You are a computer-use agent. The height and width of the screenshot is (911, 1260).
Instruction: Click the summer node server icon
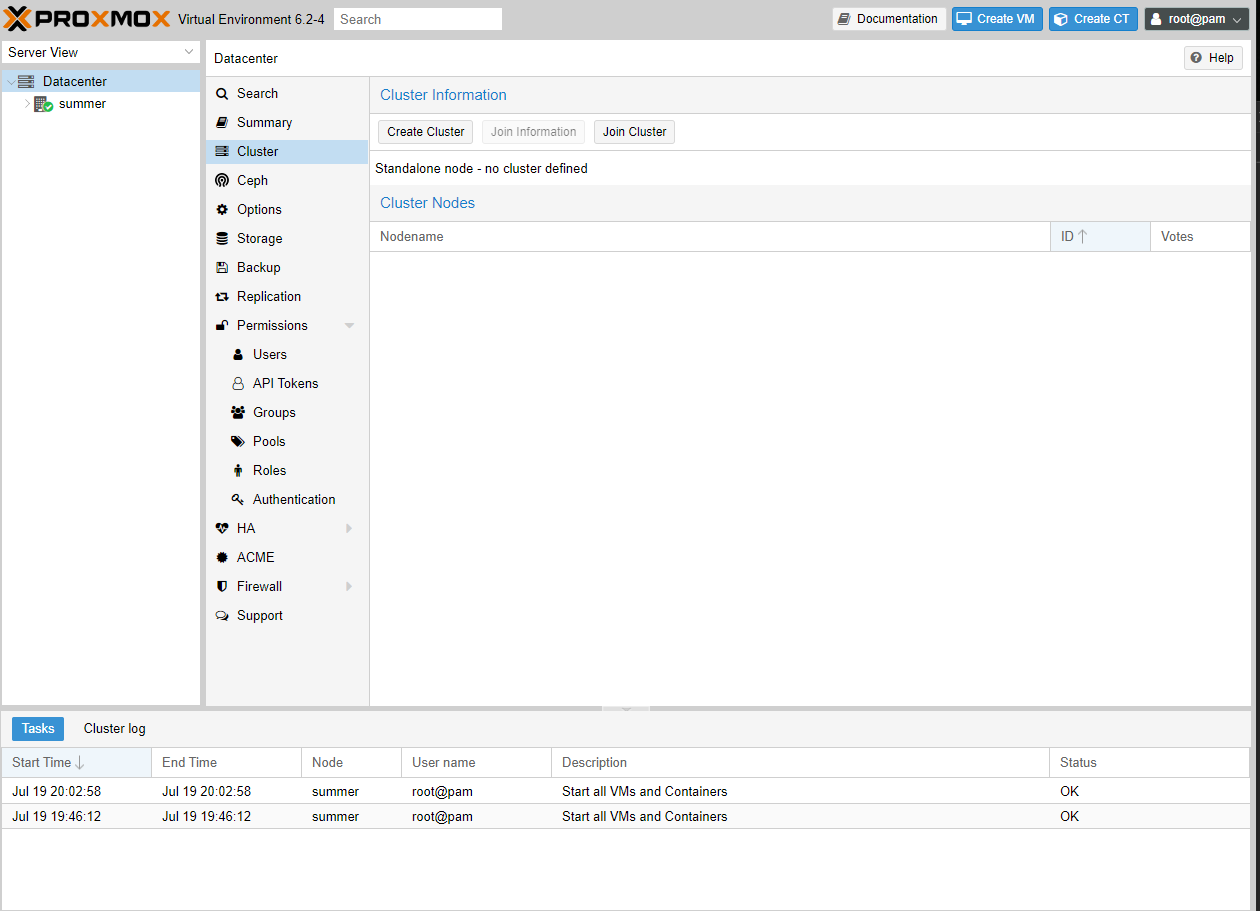tap(43, 104)
